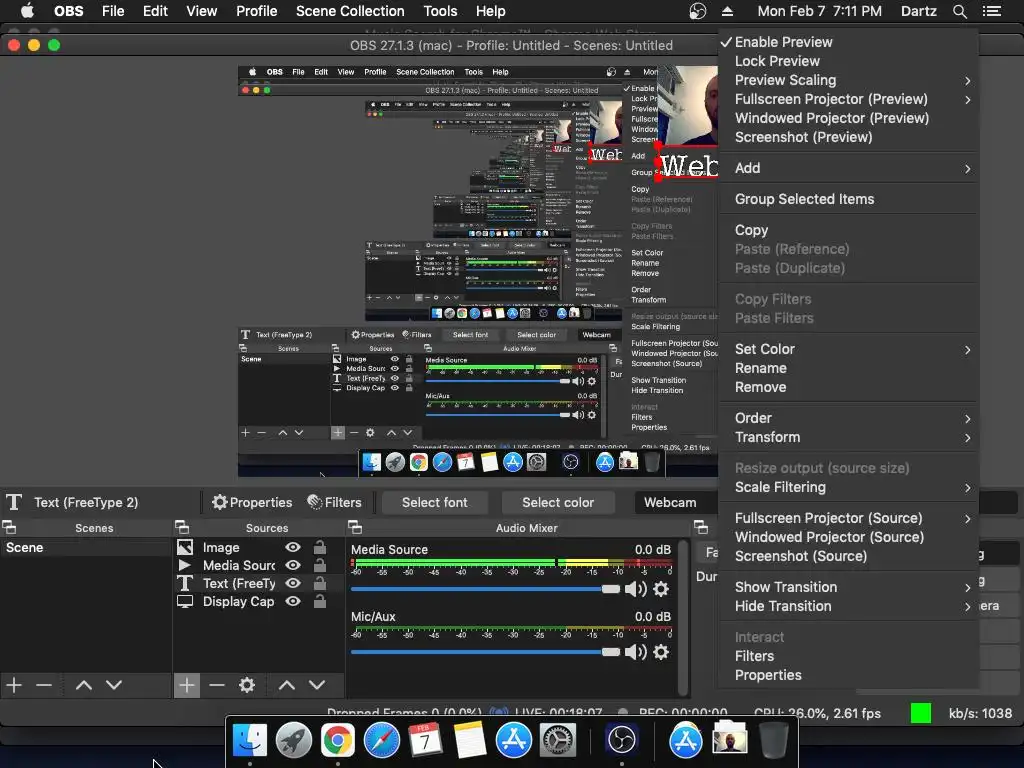This screenshot has height=768, width=1024.
Task: Toggle visibility of Text (FreeType 2) source
Action: pos(293,583)
